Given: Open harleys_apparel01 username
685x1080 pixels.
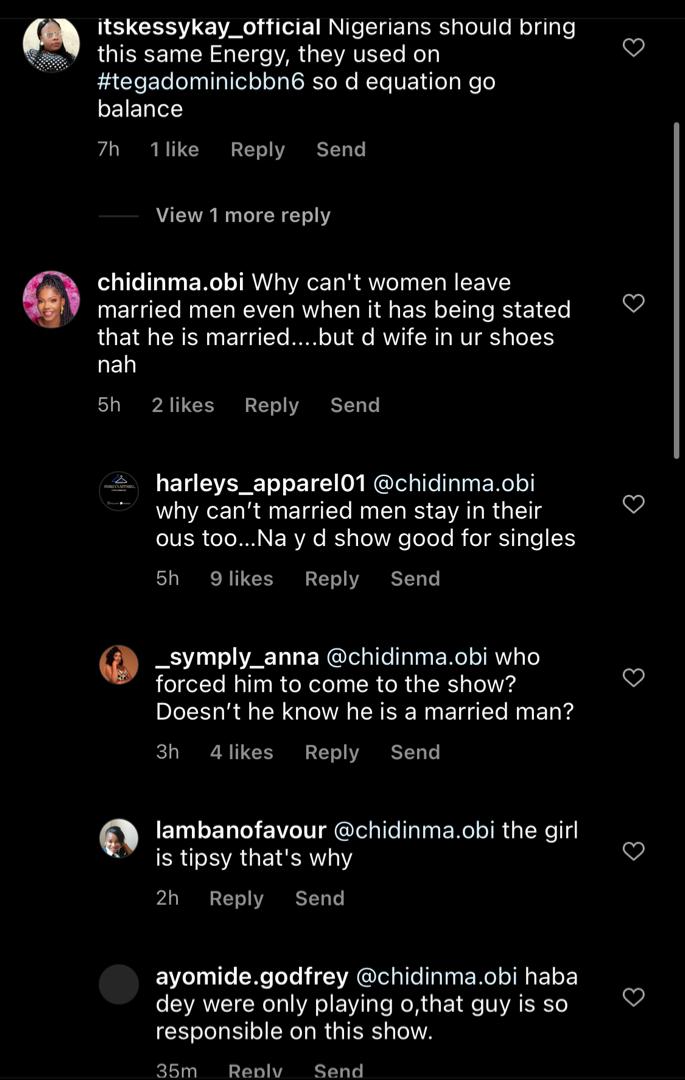Looking at the screenshot, I should coord(260,484).
